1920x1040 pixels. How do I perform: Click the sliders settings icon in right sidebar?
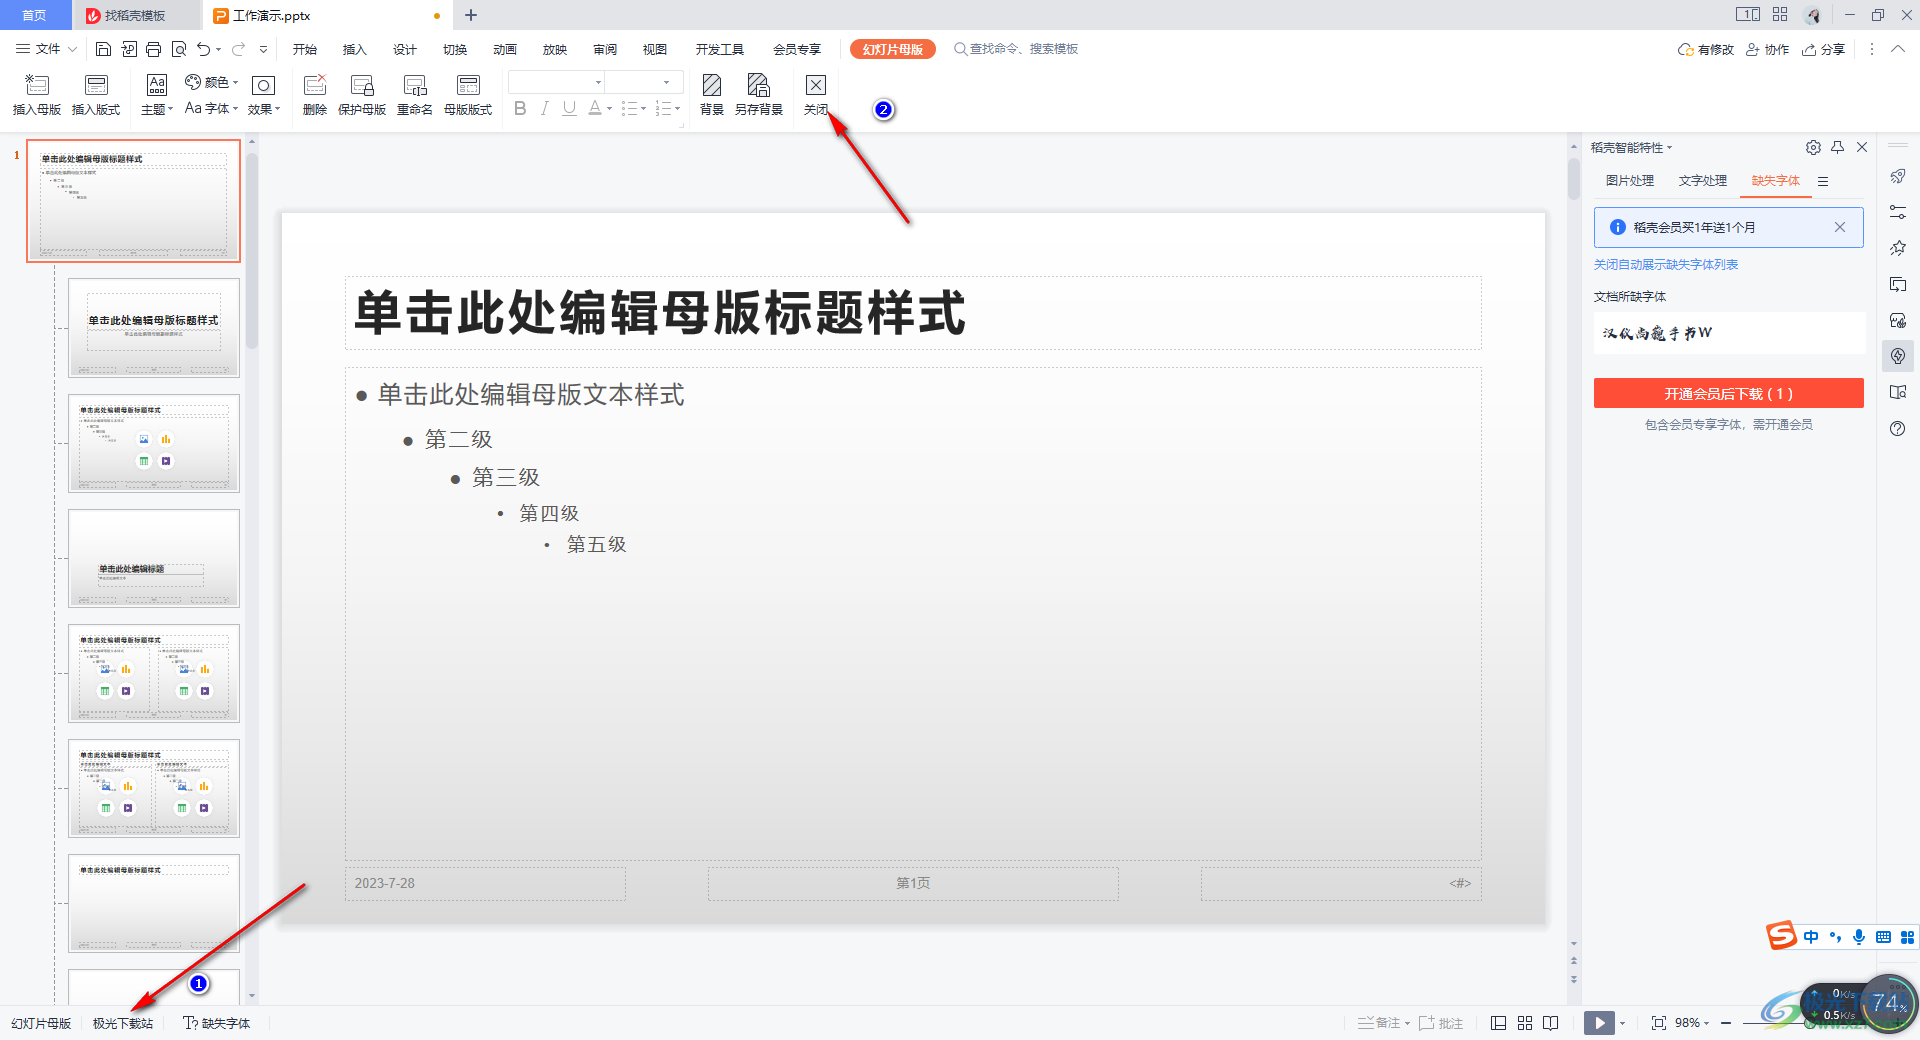(1898, 212)
